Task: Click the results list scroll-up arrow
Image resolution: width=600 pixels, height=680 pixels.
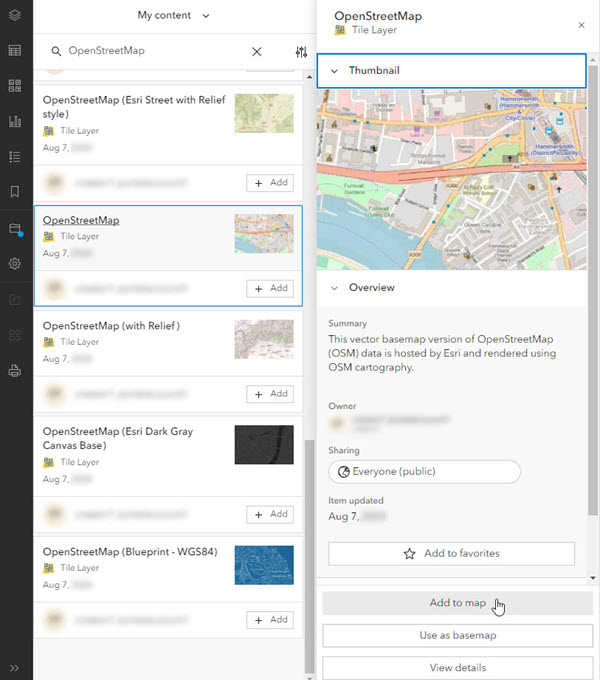Action: tap(309, 77)
